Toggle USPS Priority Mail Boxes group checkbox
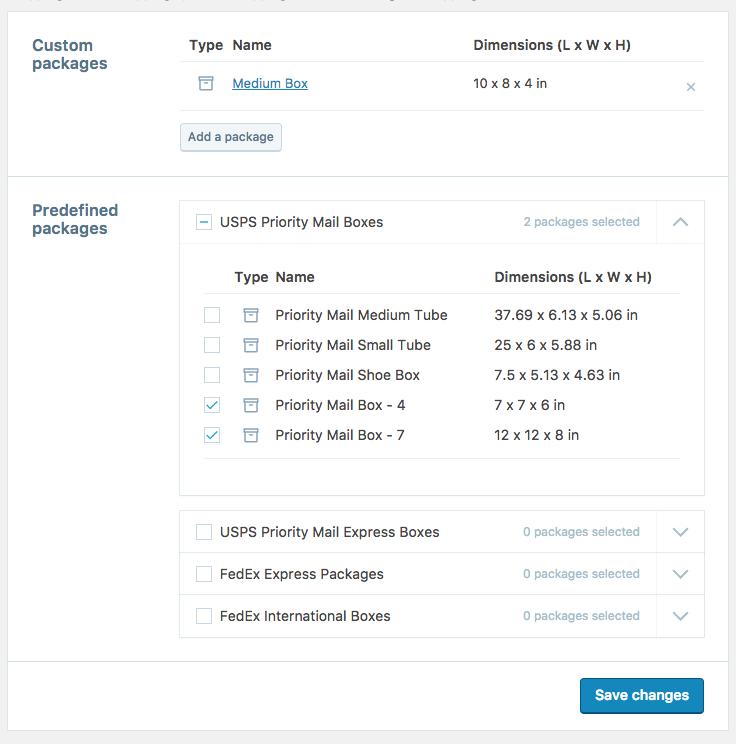Image resolution: width=736 pixels, height=744 pixels. coord(204,222)
